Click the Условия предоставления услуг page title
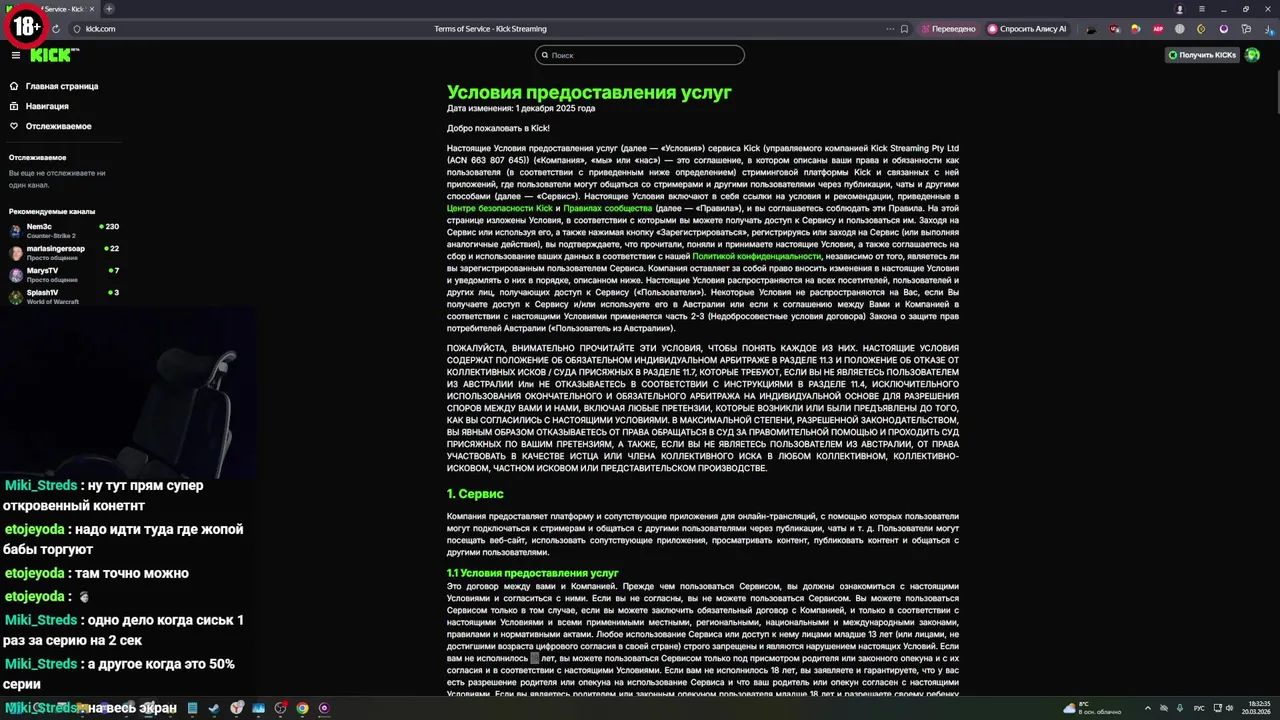 (589, 93)
